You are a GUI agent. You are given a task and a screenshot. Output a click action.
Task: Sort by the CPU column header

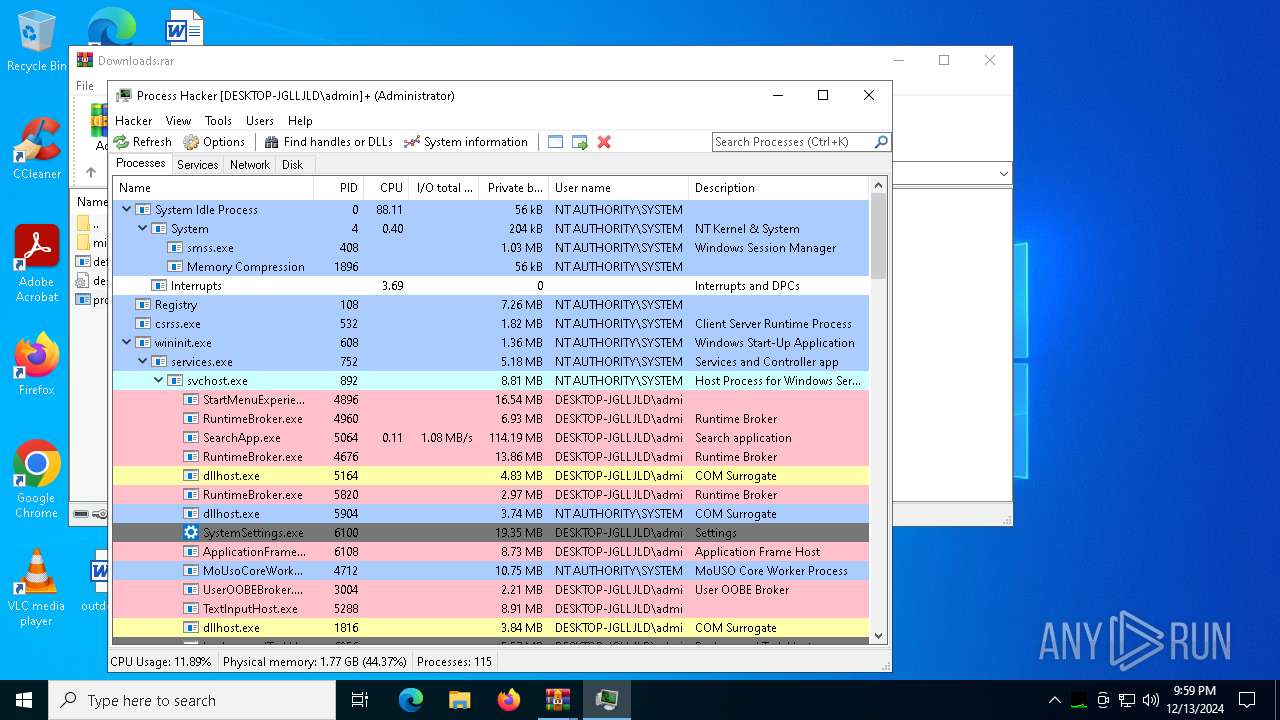click(385, 187)
